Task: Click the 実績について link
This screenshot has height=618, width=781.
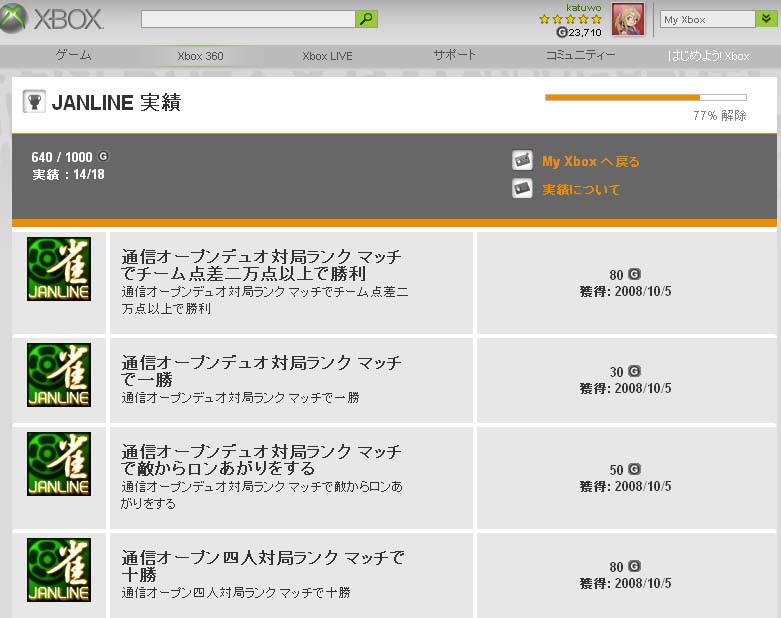Action: (581, 189)
